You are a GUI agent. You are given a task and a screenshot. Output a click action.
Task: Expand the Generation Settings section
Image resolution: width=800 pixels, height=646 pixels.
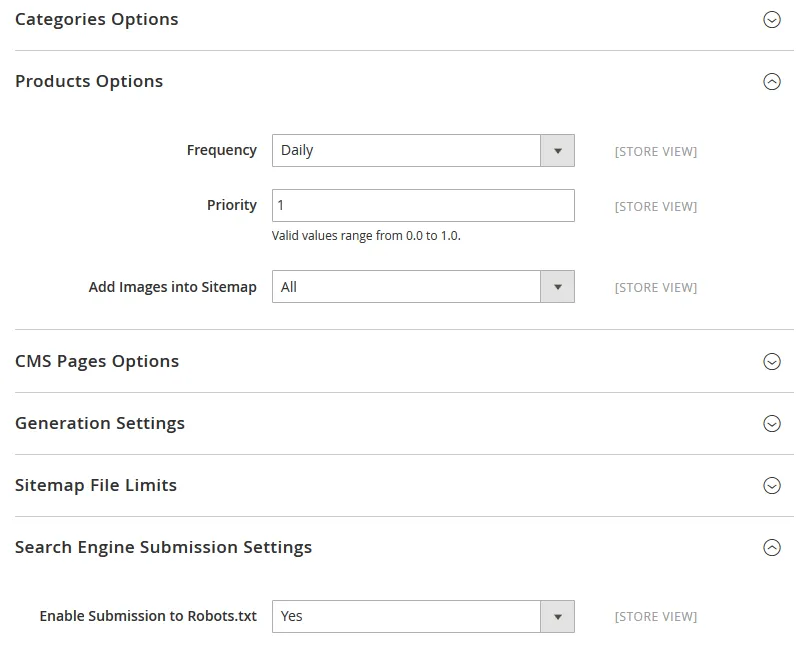click(x=99, y=423)
